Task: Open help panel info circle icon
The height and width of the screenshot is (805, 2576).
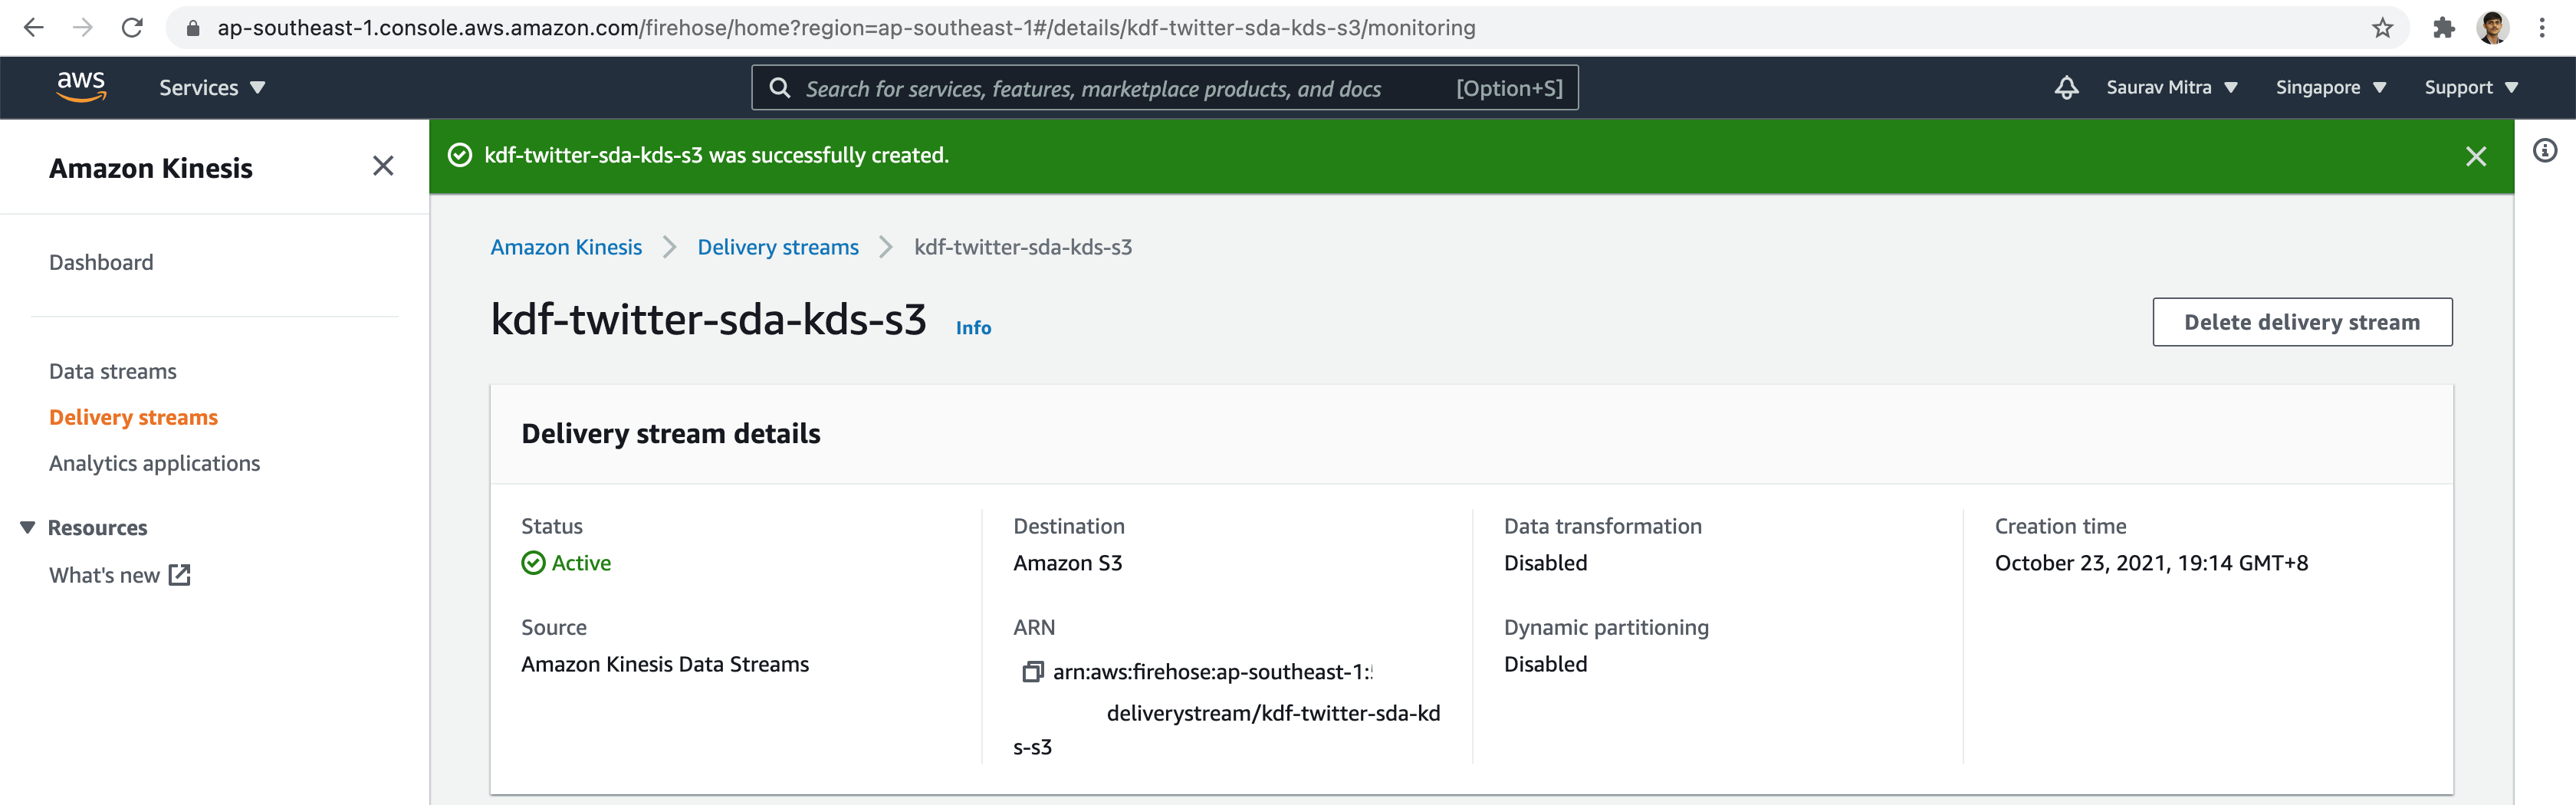Action: [x=2544, y=151]
